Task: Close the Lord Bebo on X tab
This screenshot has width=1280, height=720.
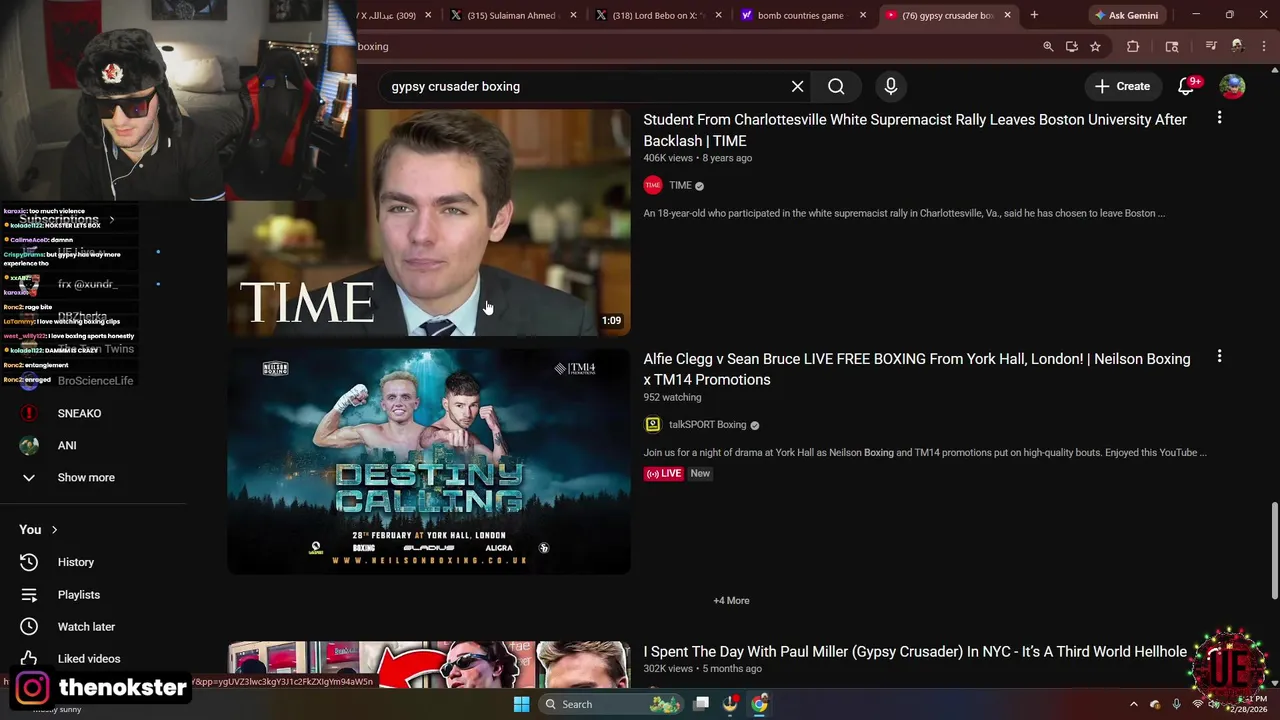Action: click(718, 15)
